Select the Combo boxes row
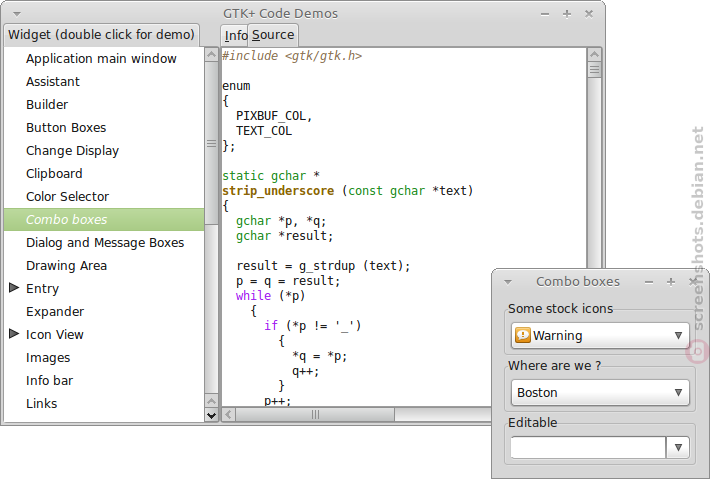 (104, 220)
